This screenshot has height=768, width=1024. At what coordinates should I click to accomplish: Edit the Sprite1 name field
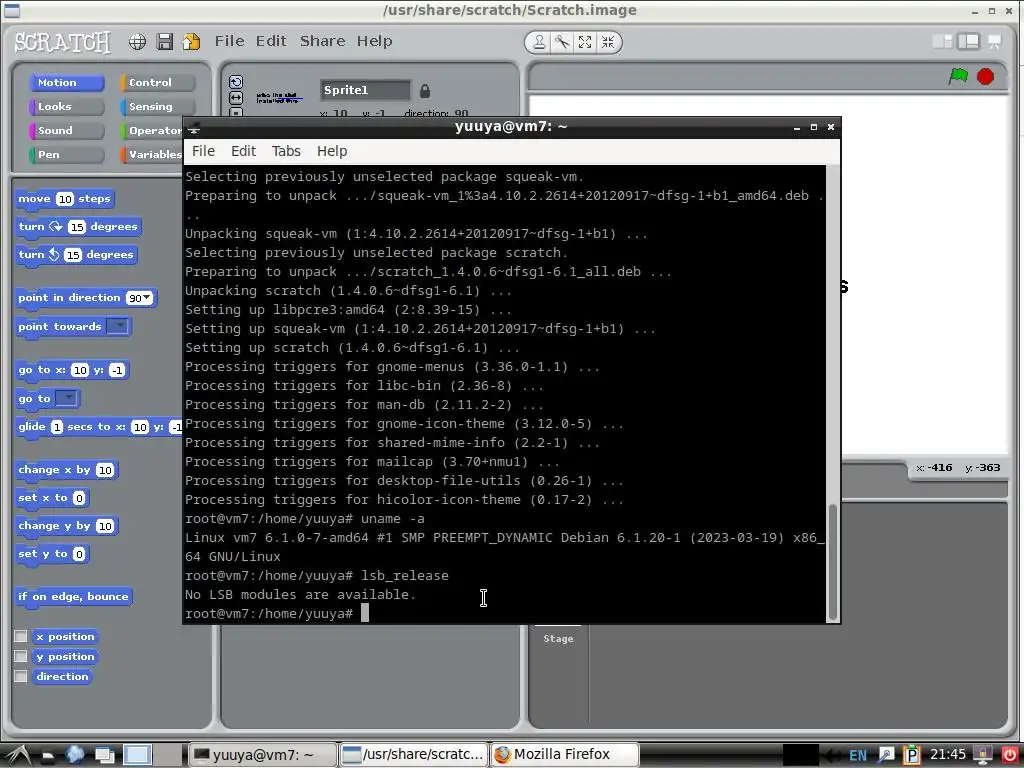[x=365, y=90]
